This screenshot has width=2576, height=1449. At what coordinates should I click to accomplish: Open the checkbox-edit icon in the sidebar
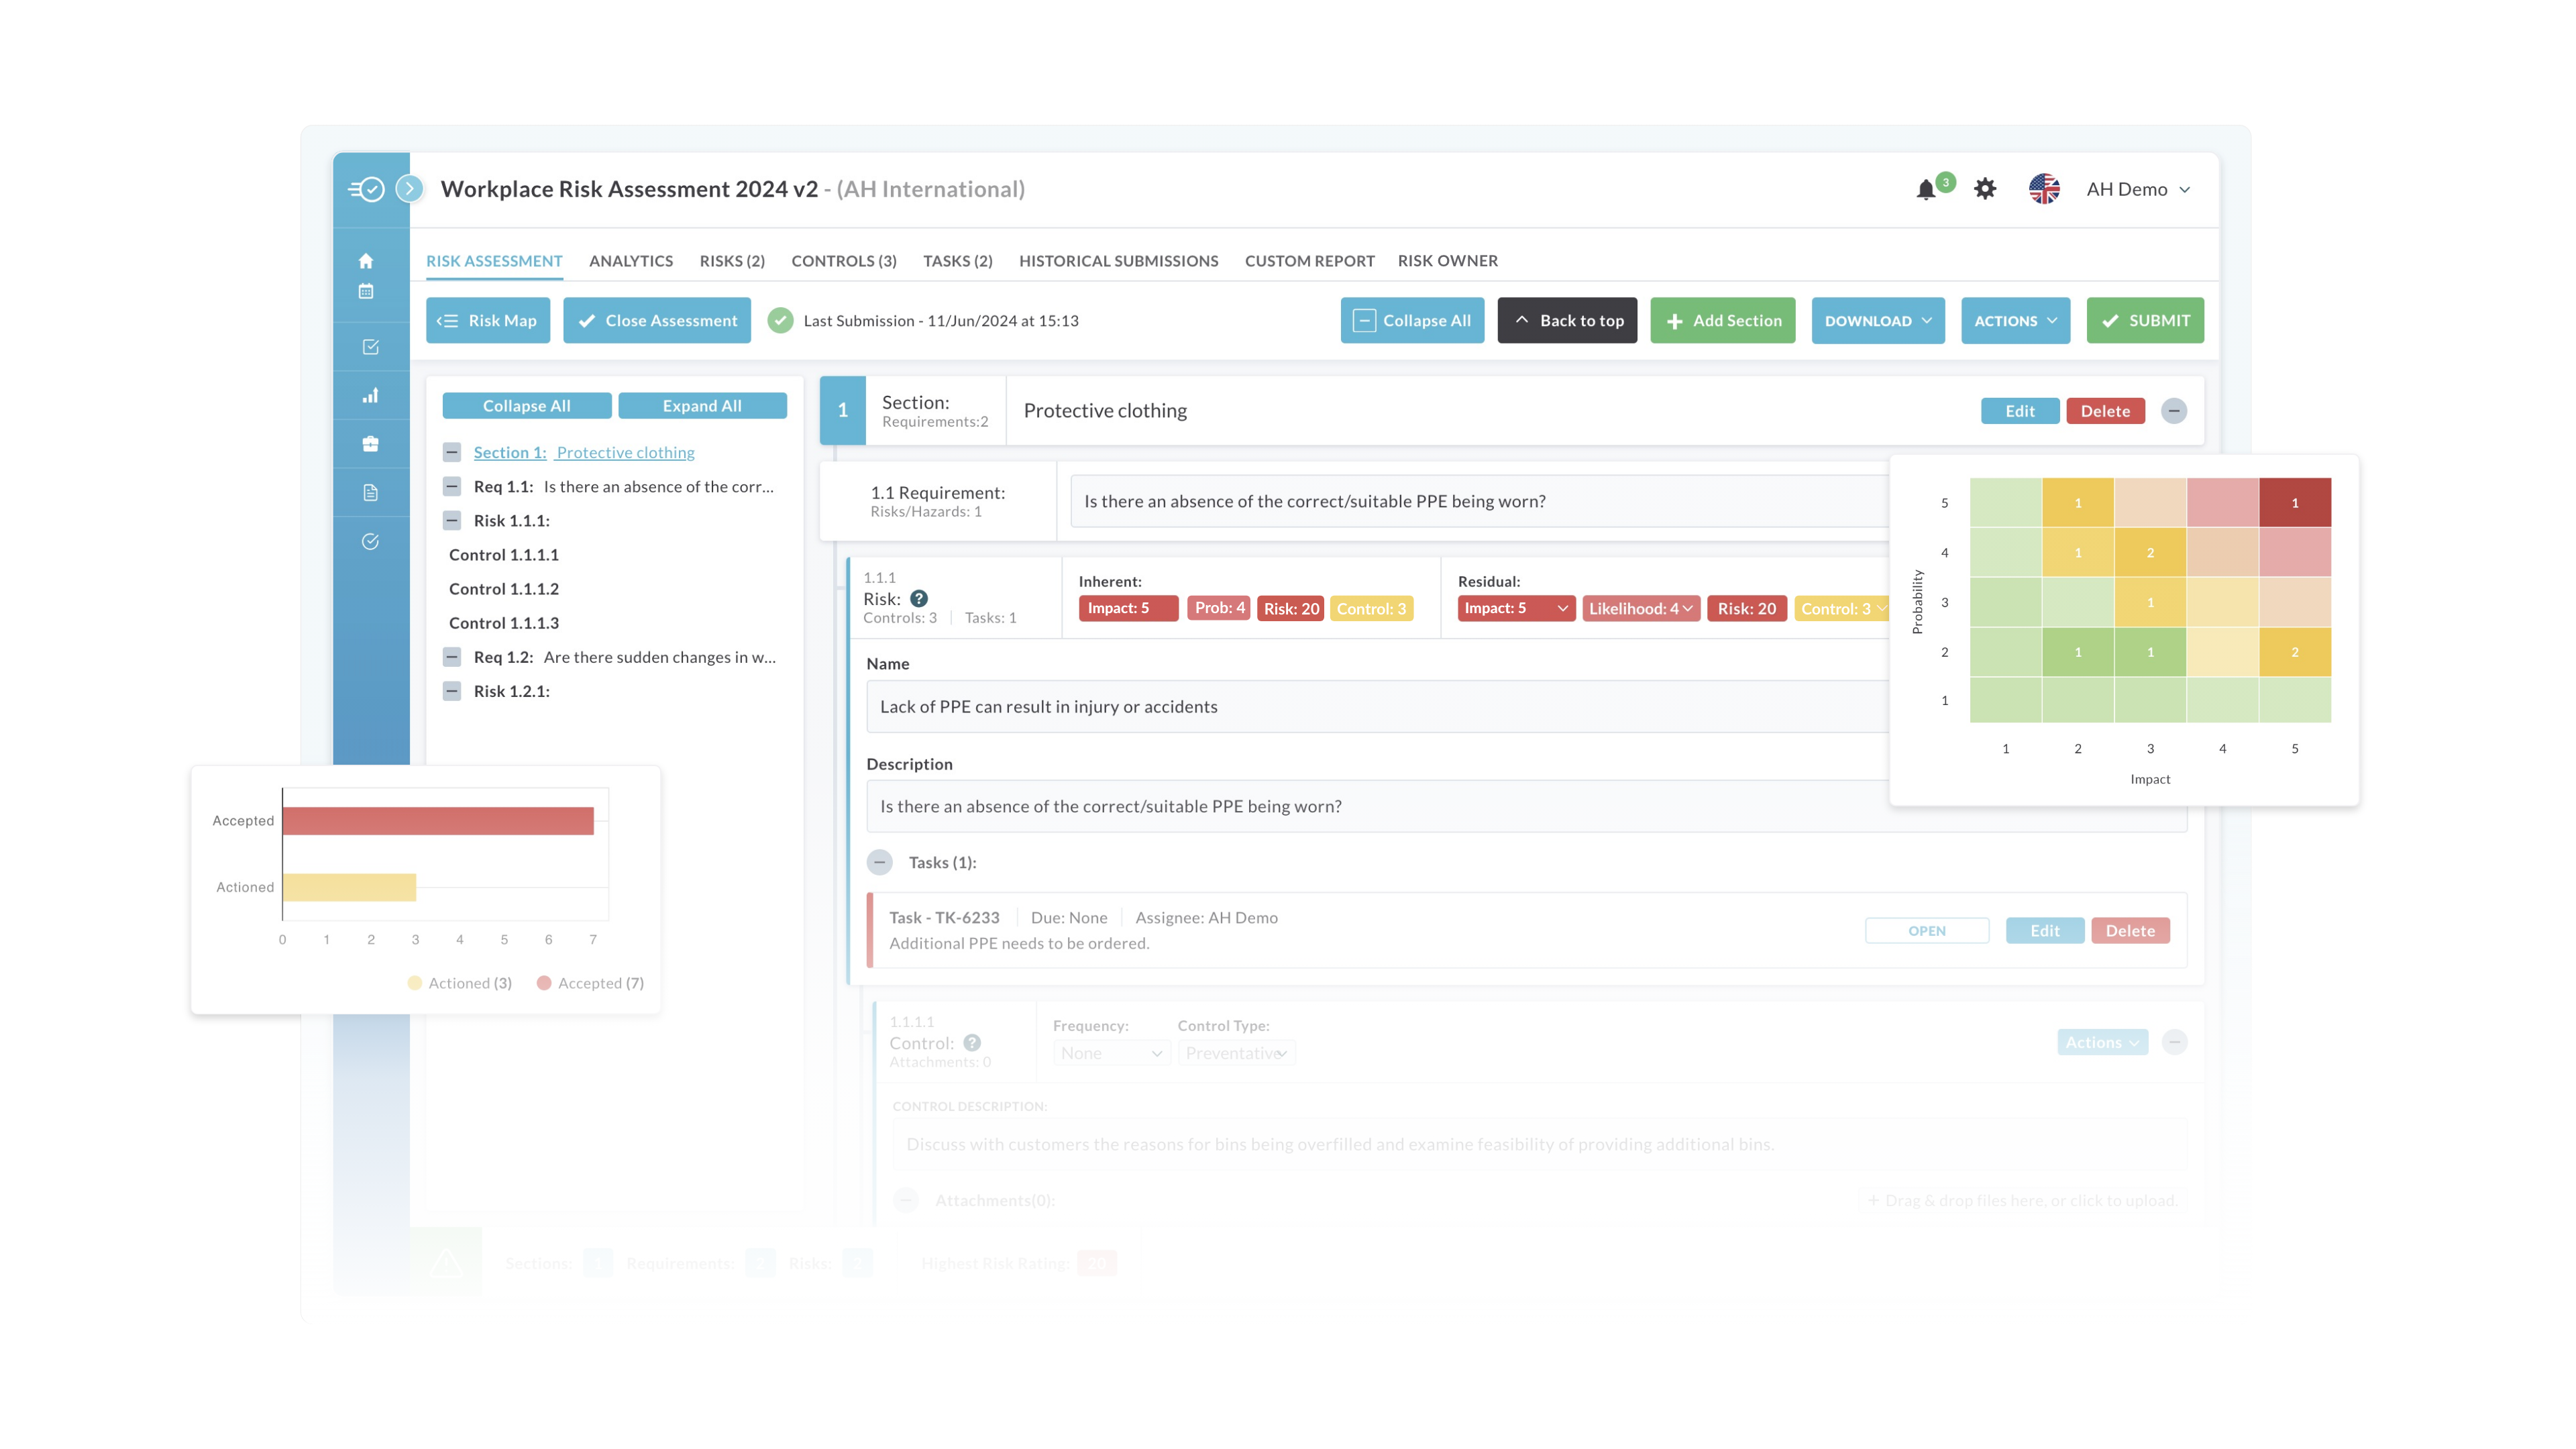tap(370, 347)
